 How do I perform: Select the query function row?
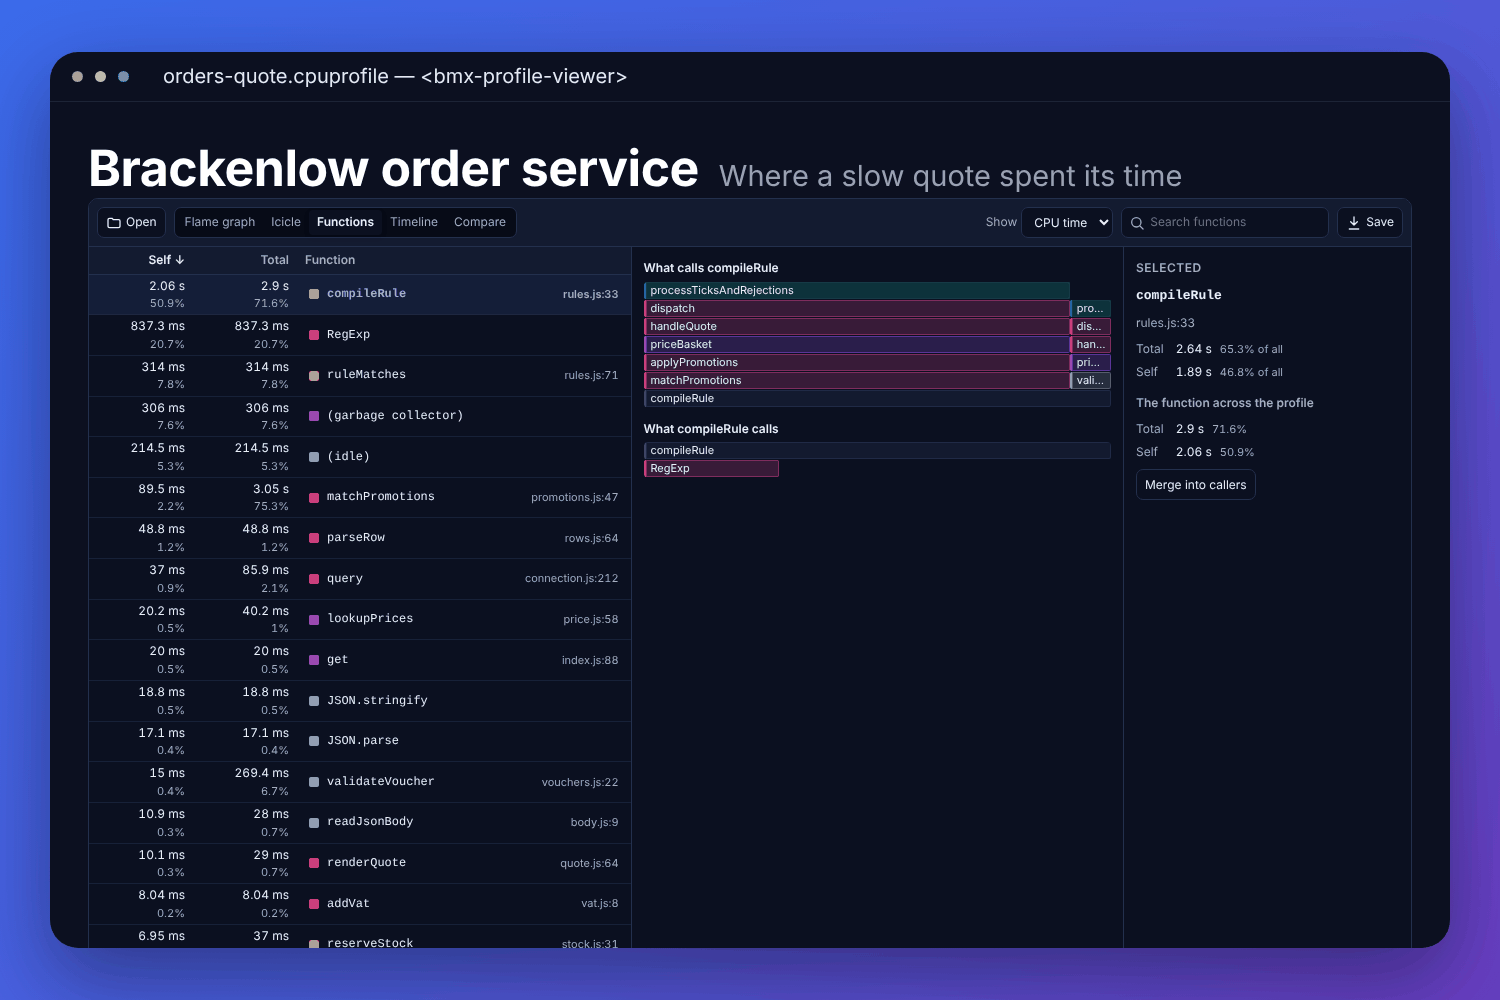pyautogui.click(x=360, y=579)
